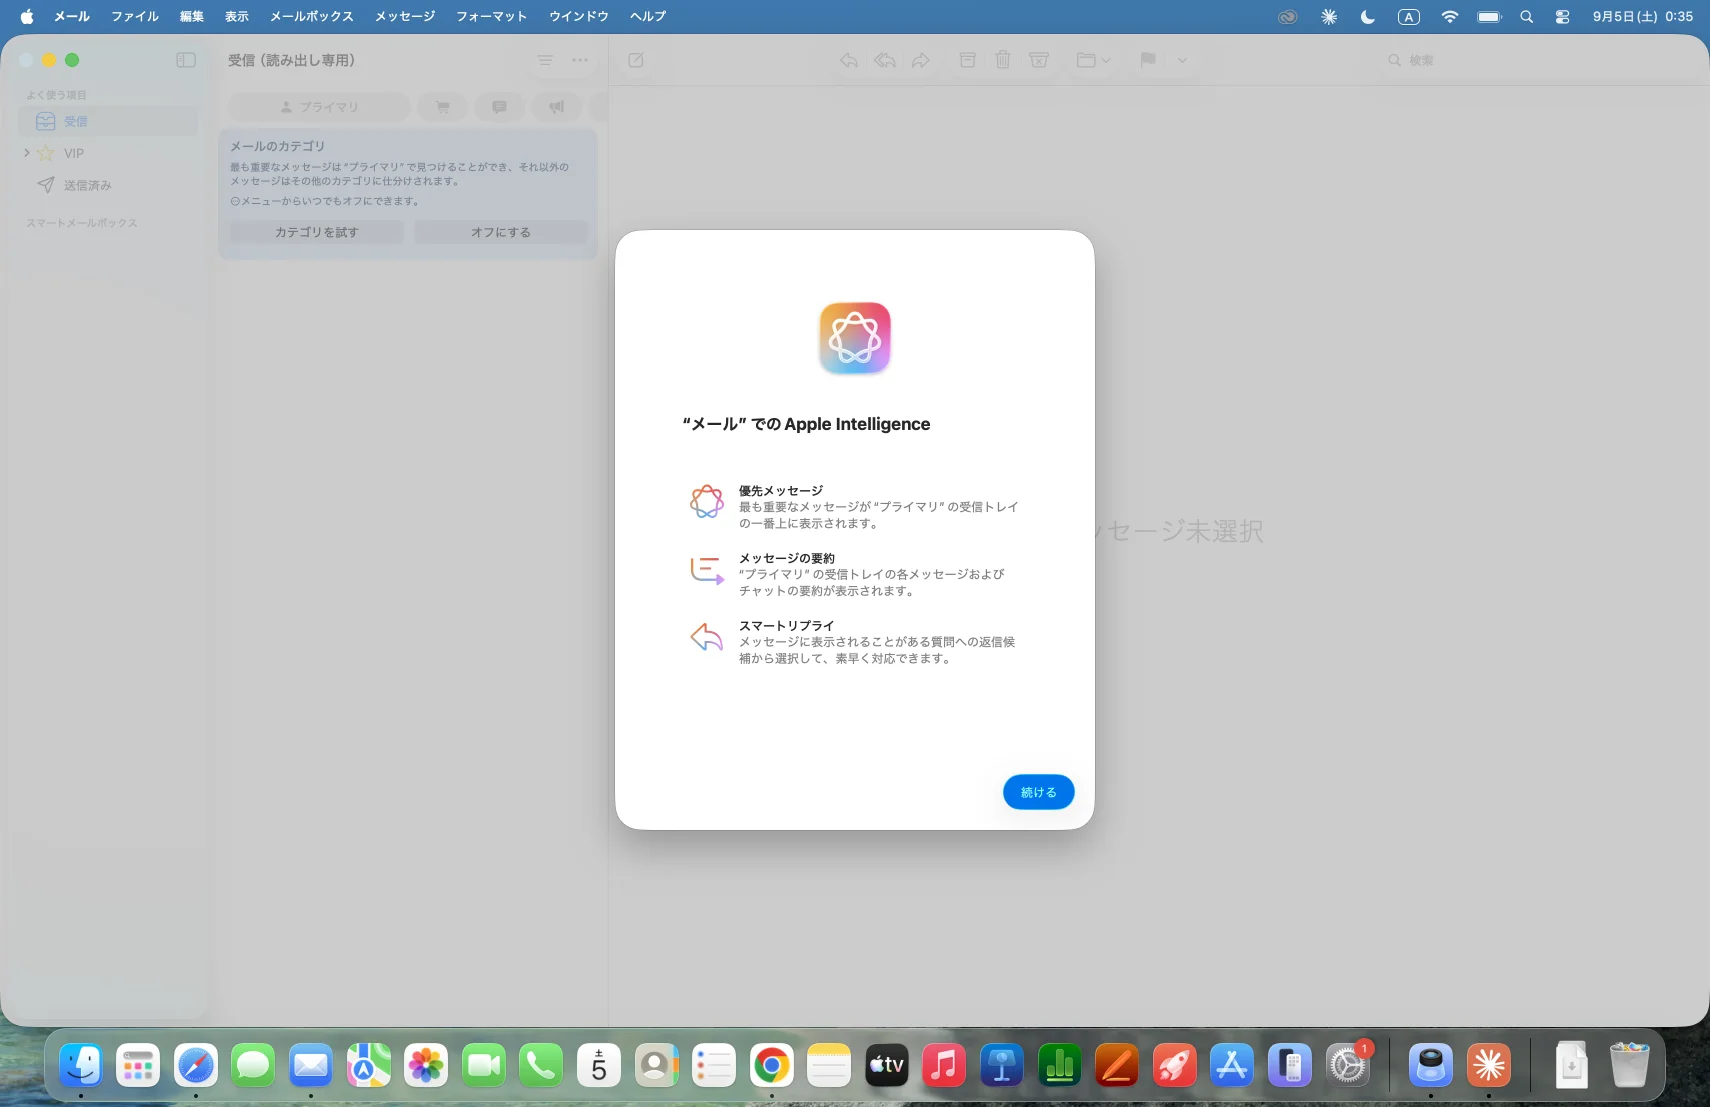Open the Trash in the Dock
1710x1107 pixels.
pyautogui.click(x=1629, y=1065)
